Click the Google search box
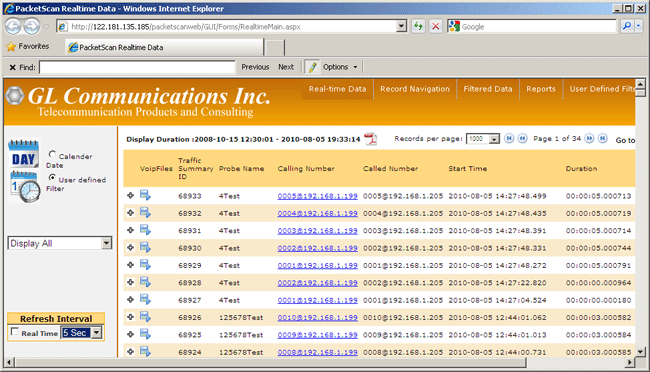Image resolution: width=650 pixels, height=372 pixels. pyautogui.click(x=532, y=27)
